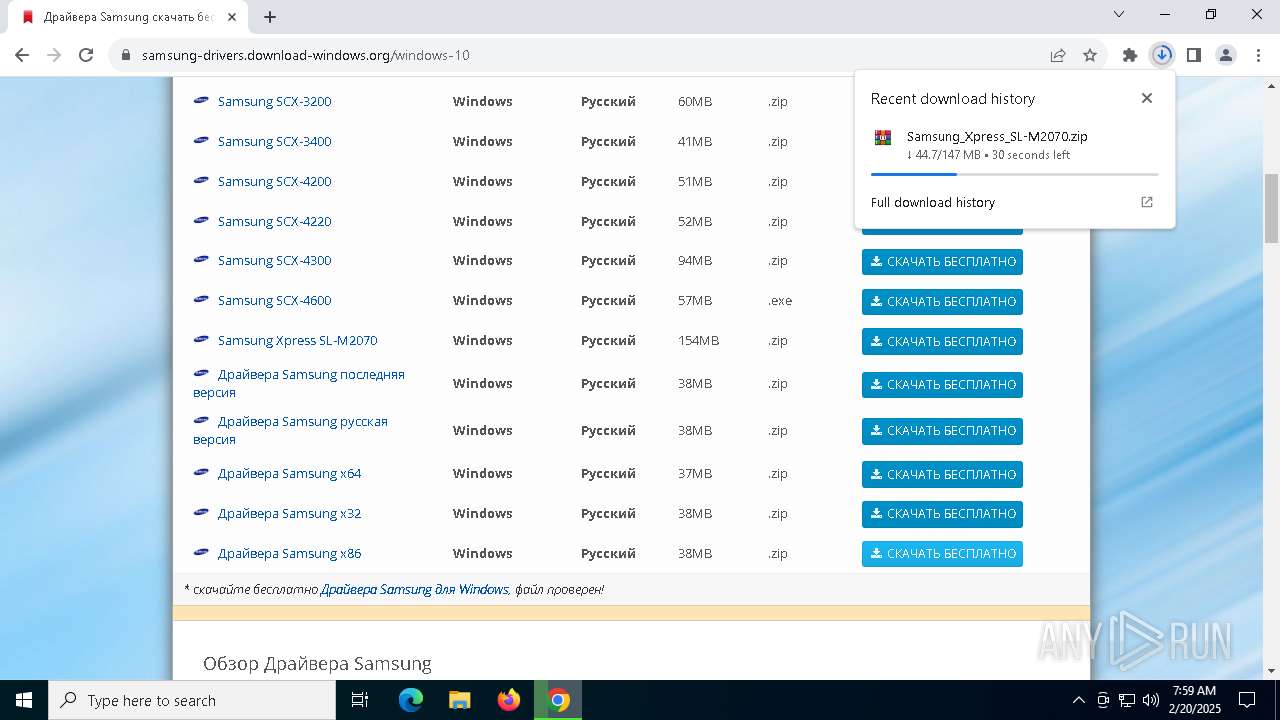The image size is (1280, 720).
Task: Click the zip file icon in downloads
Action: click(882, 138)
